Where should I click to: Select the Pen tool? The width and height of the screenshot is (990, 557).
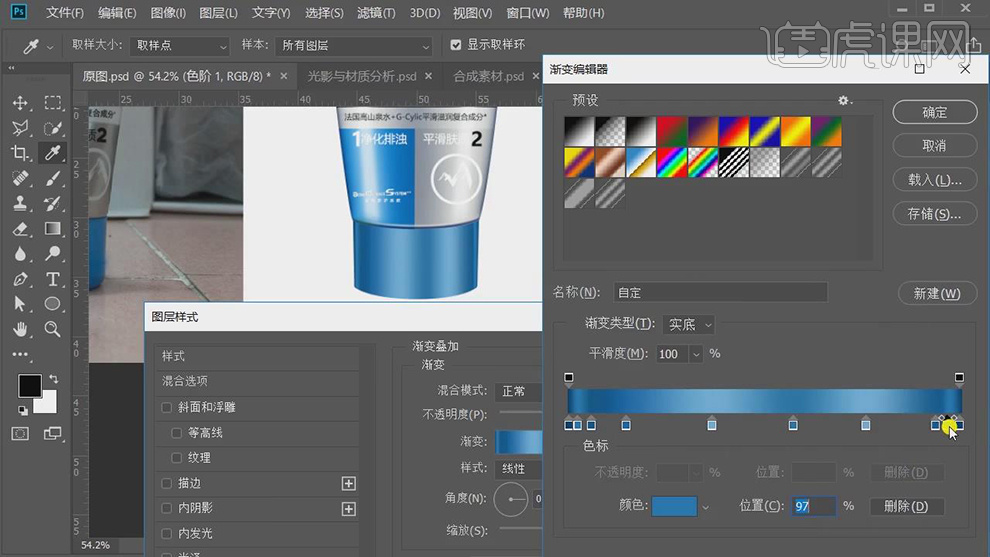[20, 279]
